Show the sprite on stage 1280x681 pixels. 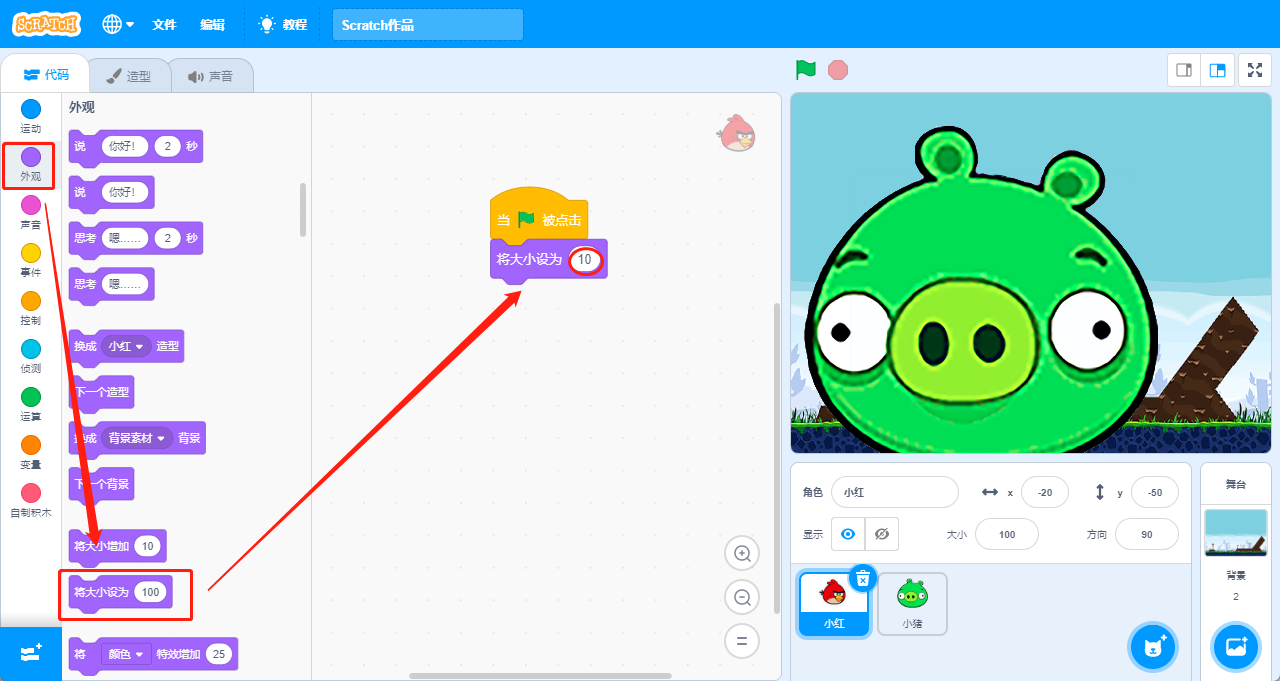[848, 534]
